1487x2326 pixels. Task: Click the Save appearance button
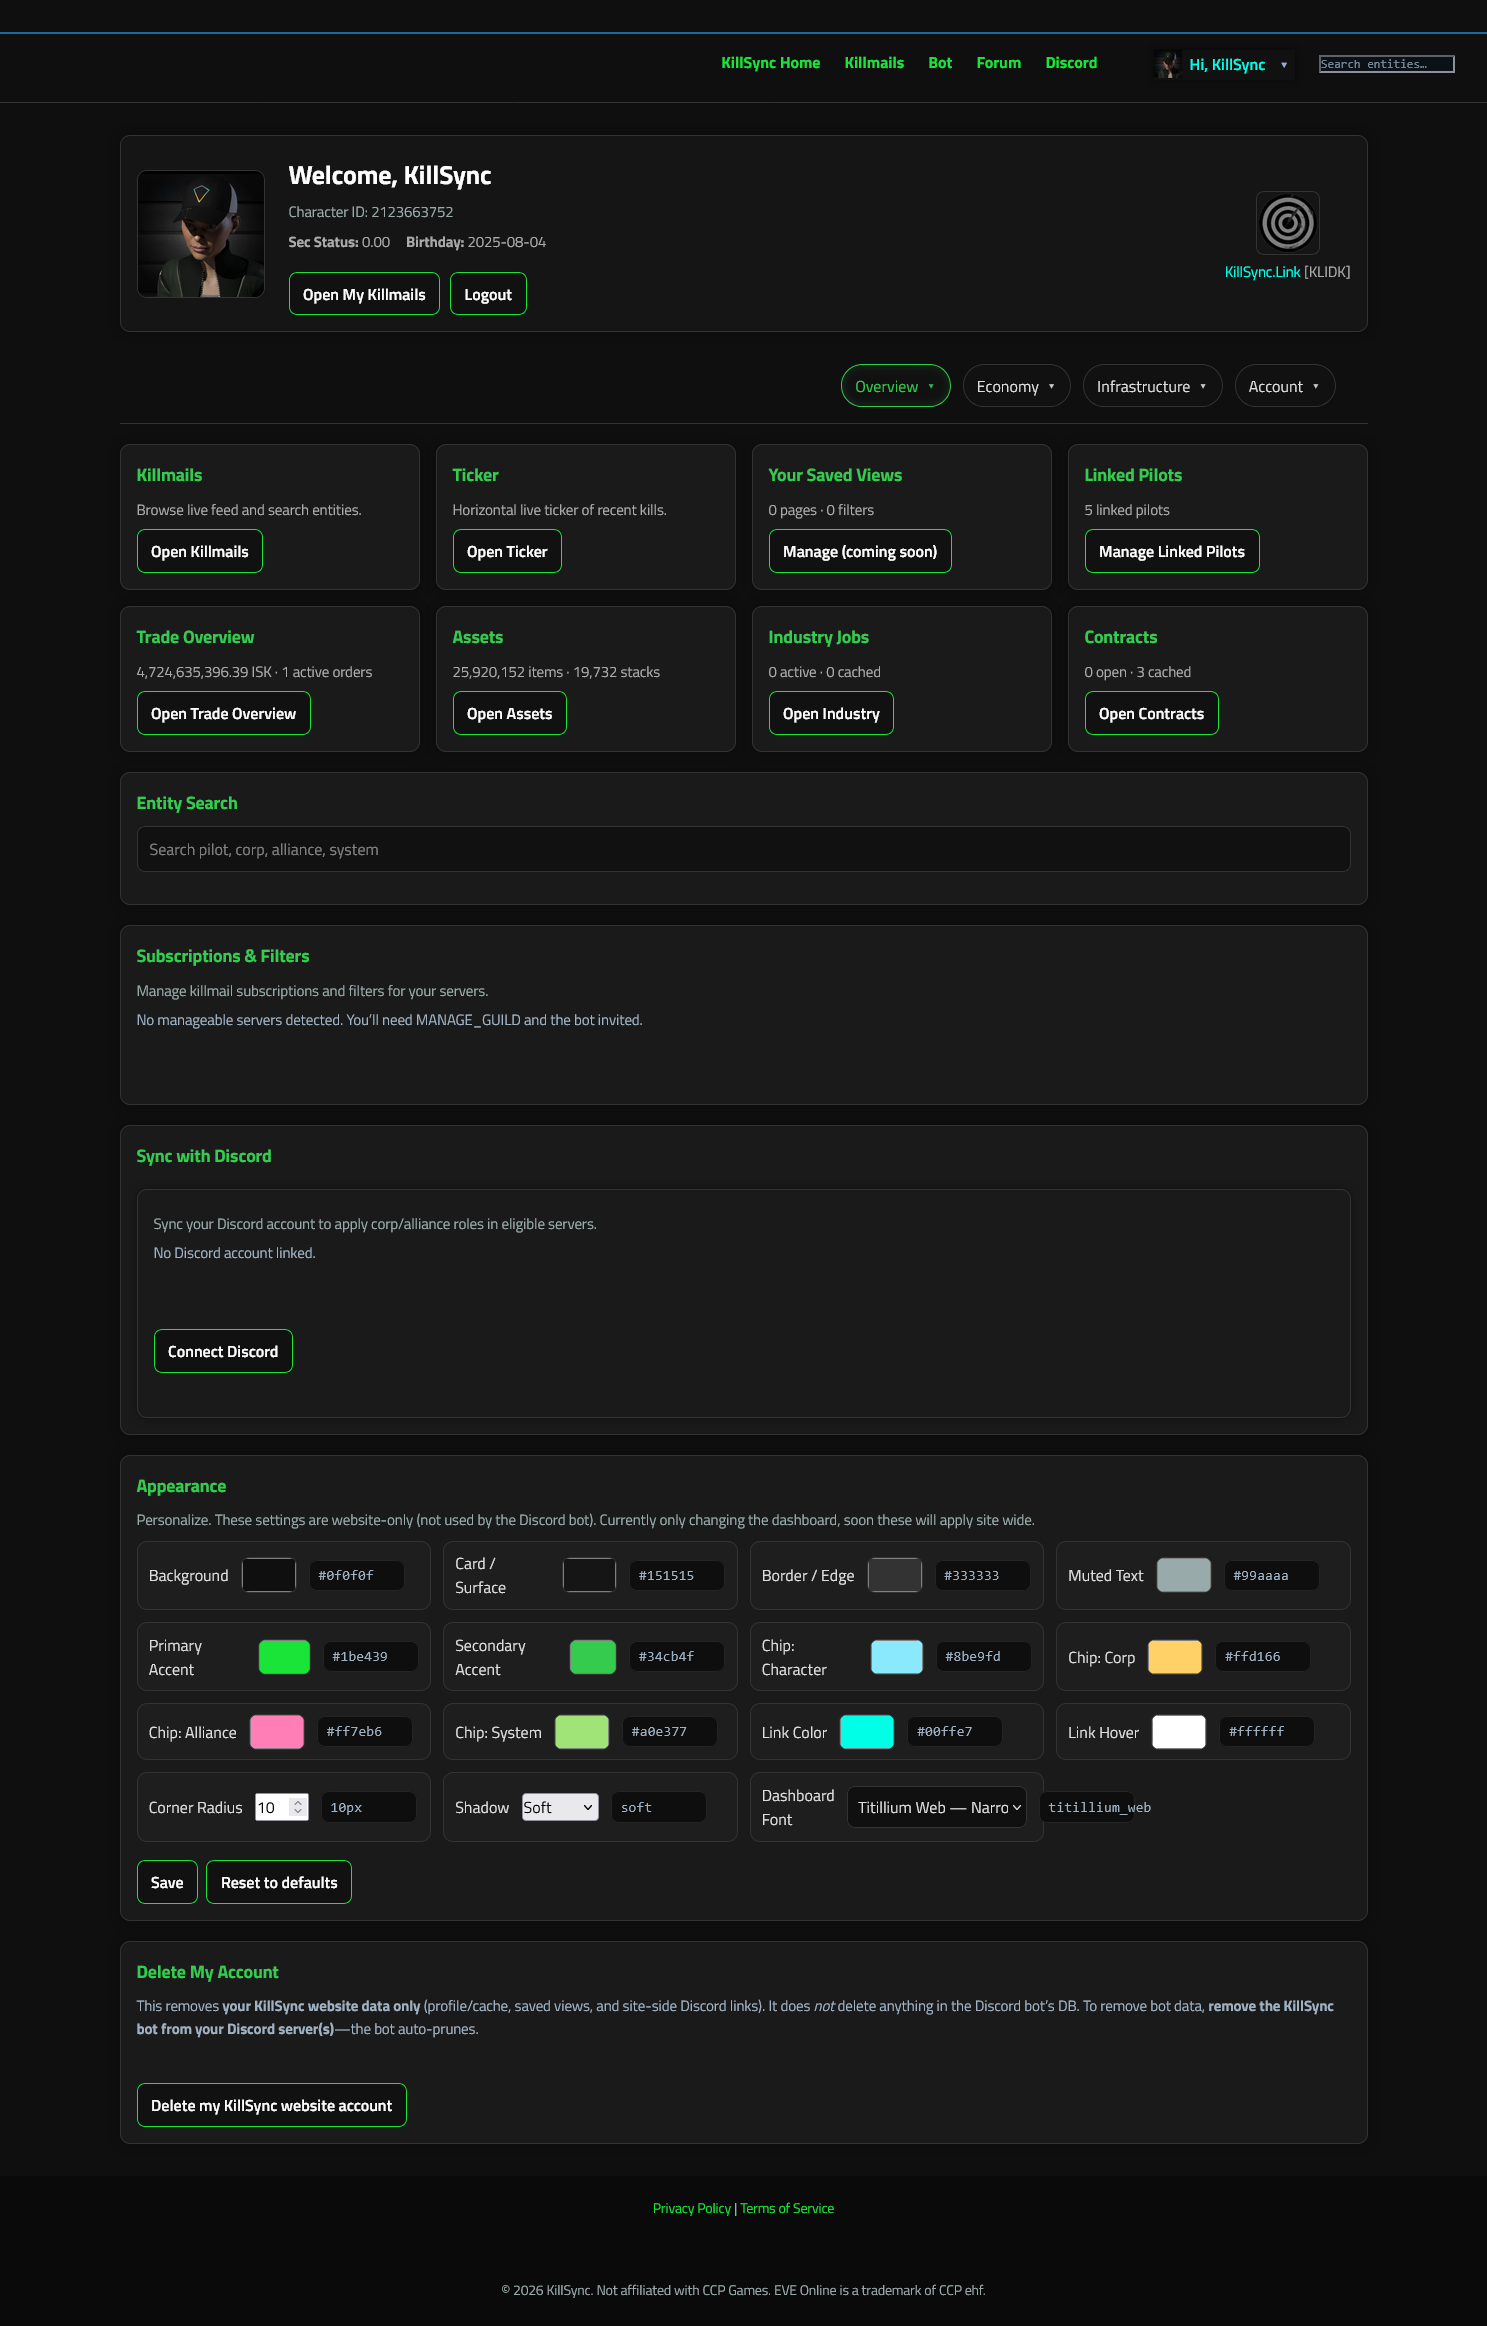167,1882
